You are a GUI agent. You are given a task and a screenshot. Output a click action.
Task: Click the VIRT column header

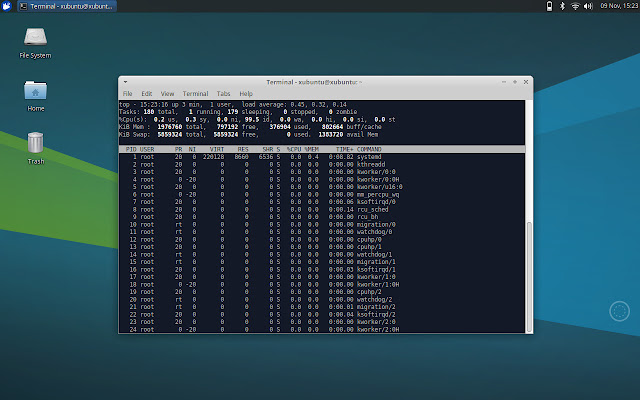pos(217,149)
